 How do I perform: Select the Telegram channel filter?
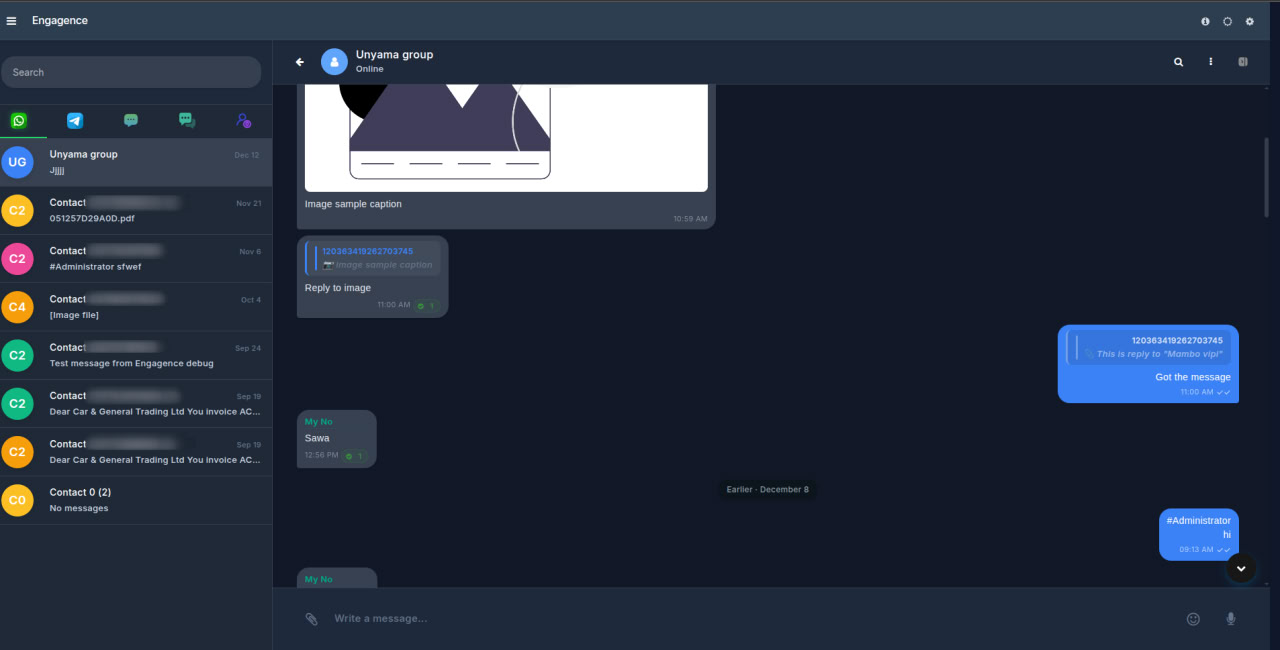pos(74,120)
